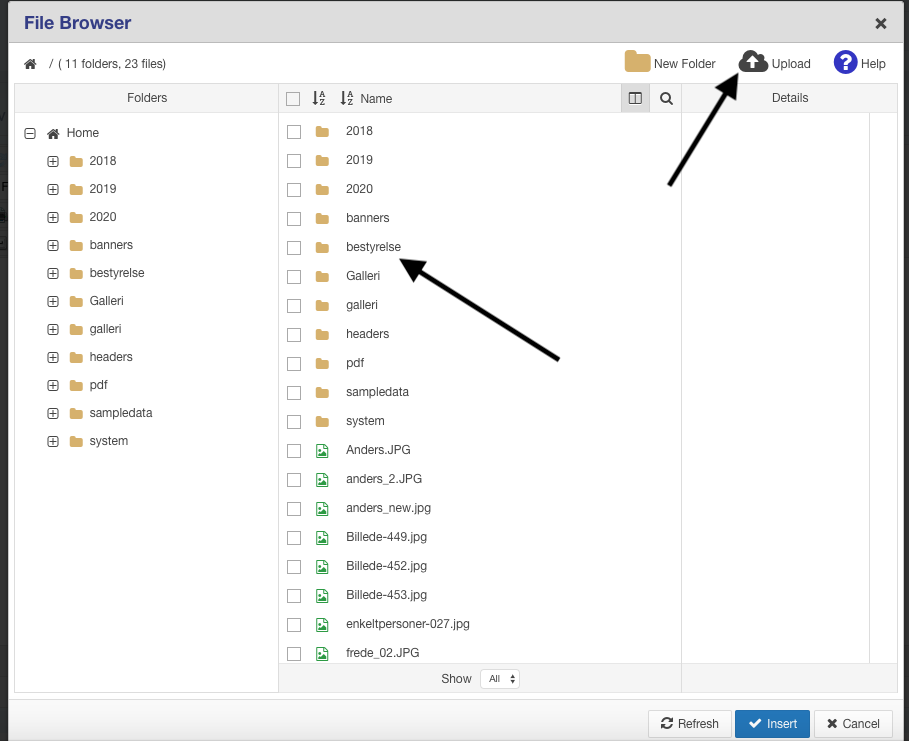Check the box next to bestyrelse folder
Viewport: 909px width, 741px height.
[x=294, y=247]
